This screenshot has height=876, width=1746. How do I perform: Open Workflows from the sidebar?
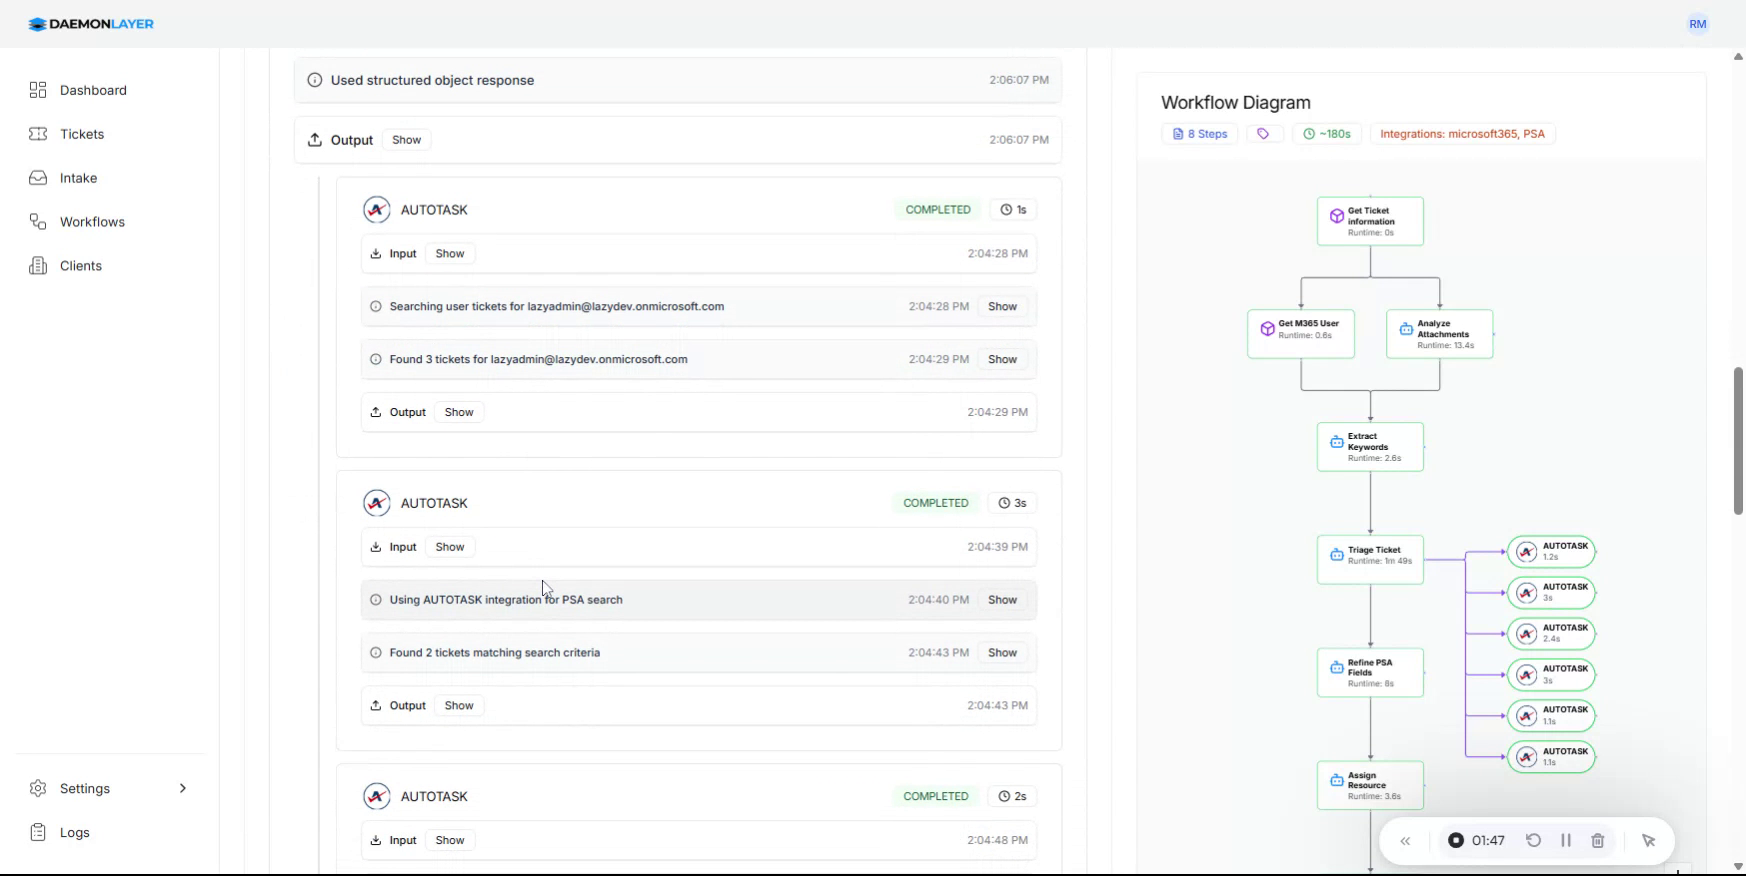[x=92, y=222]
